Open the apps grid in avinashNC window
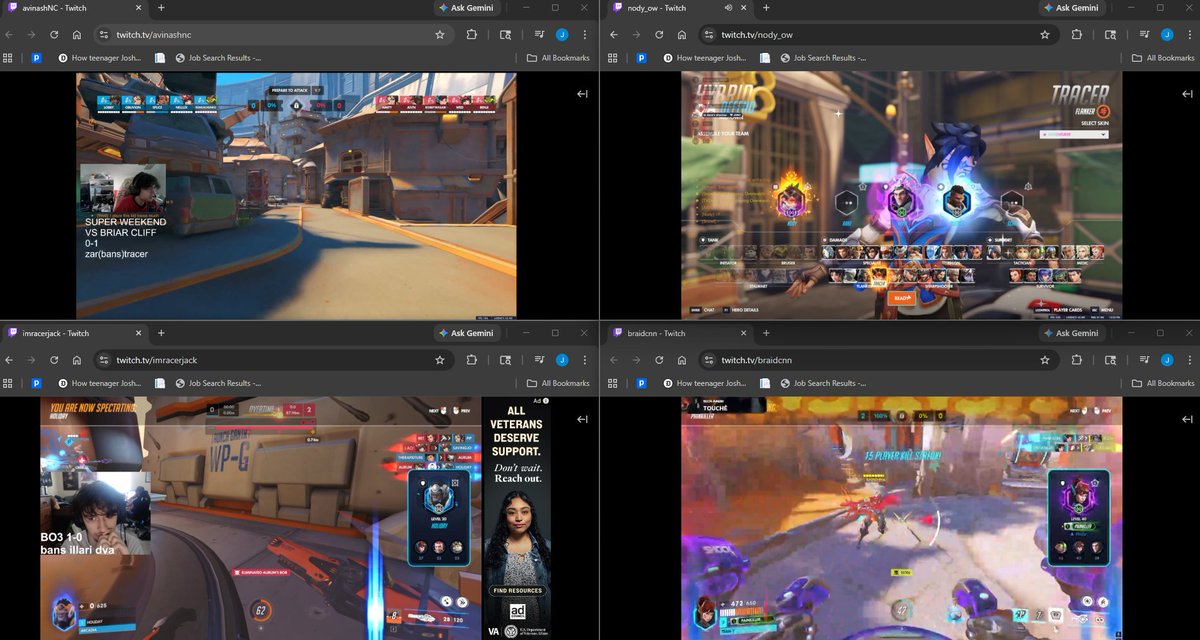Screen dimensions: 1200x640 8,58
